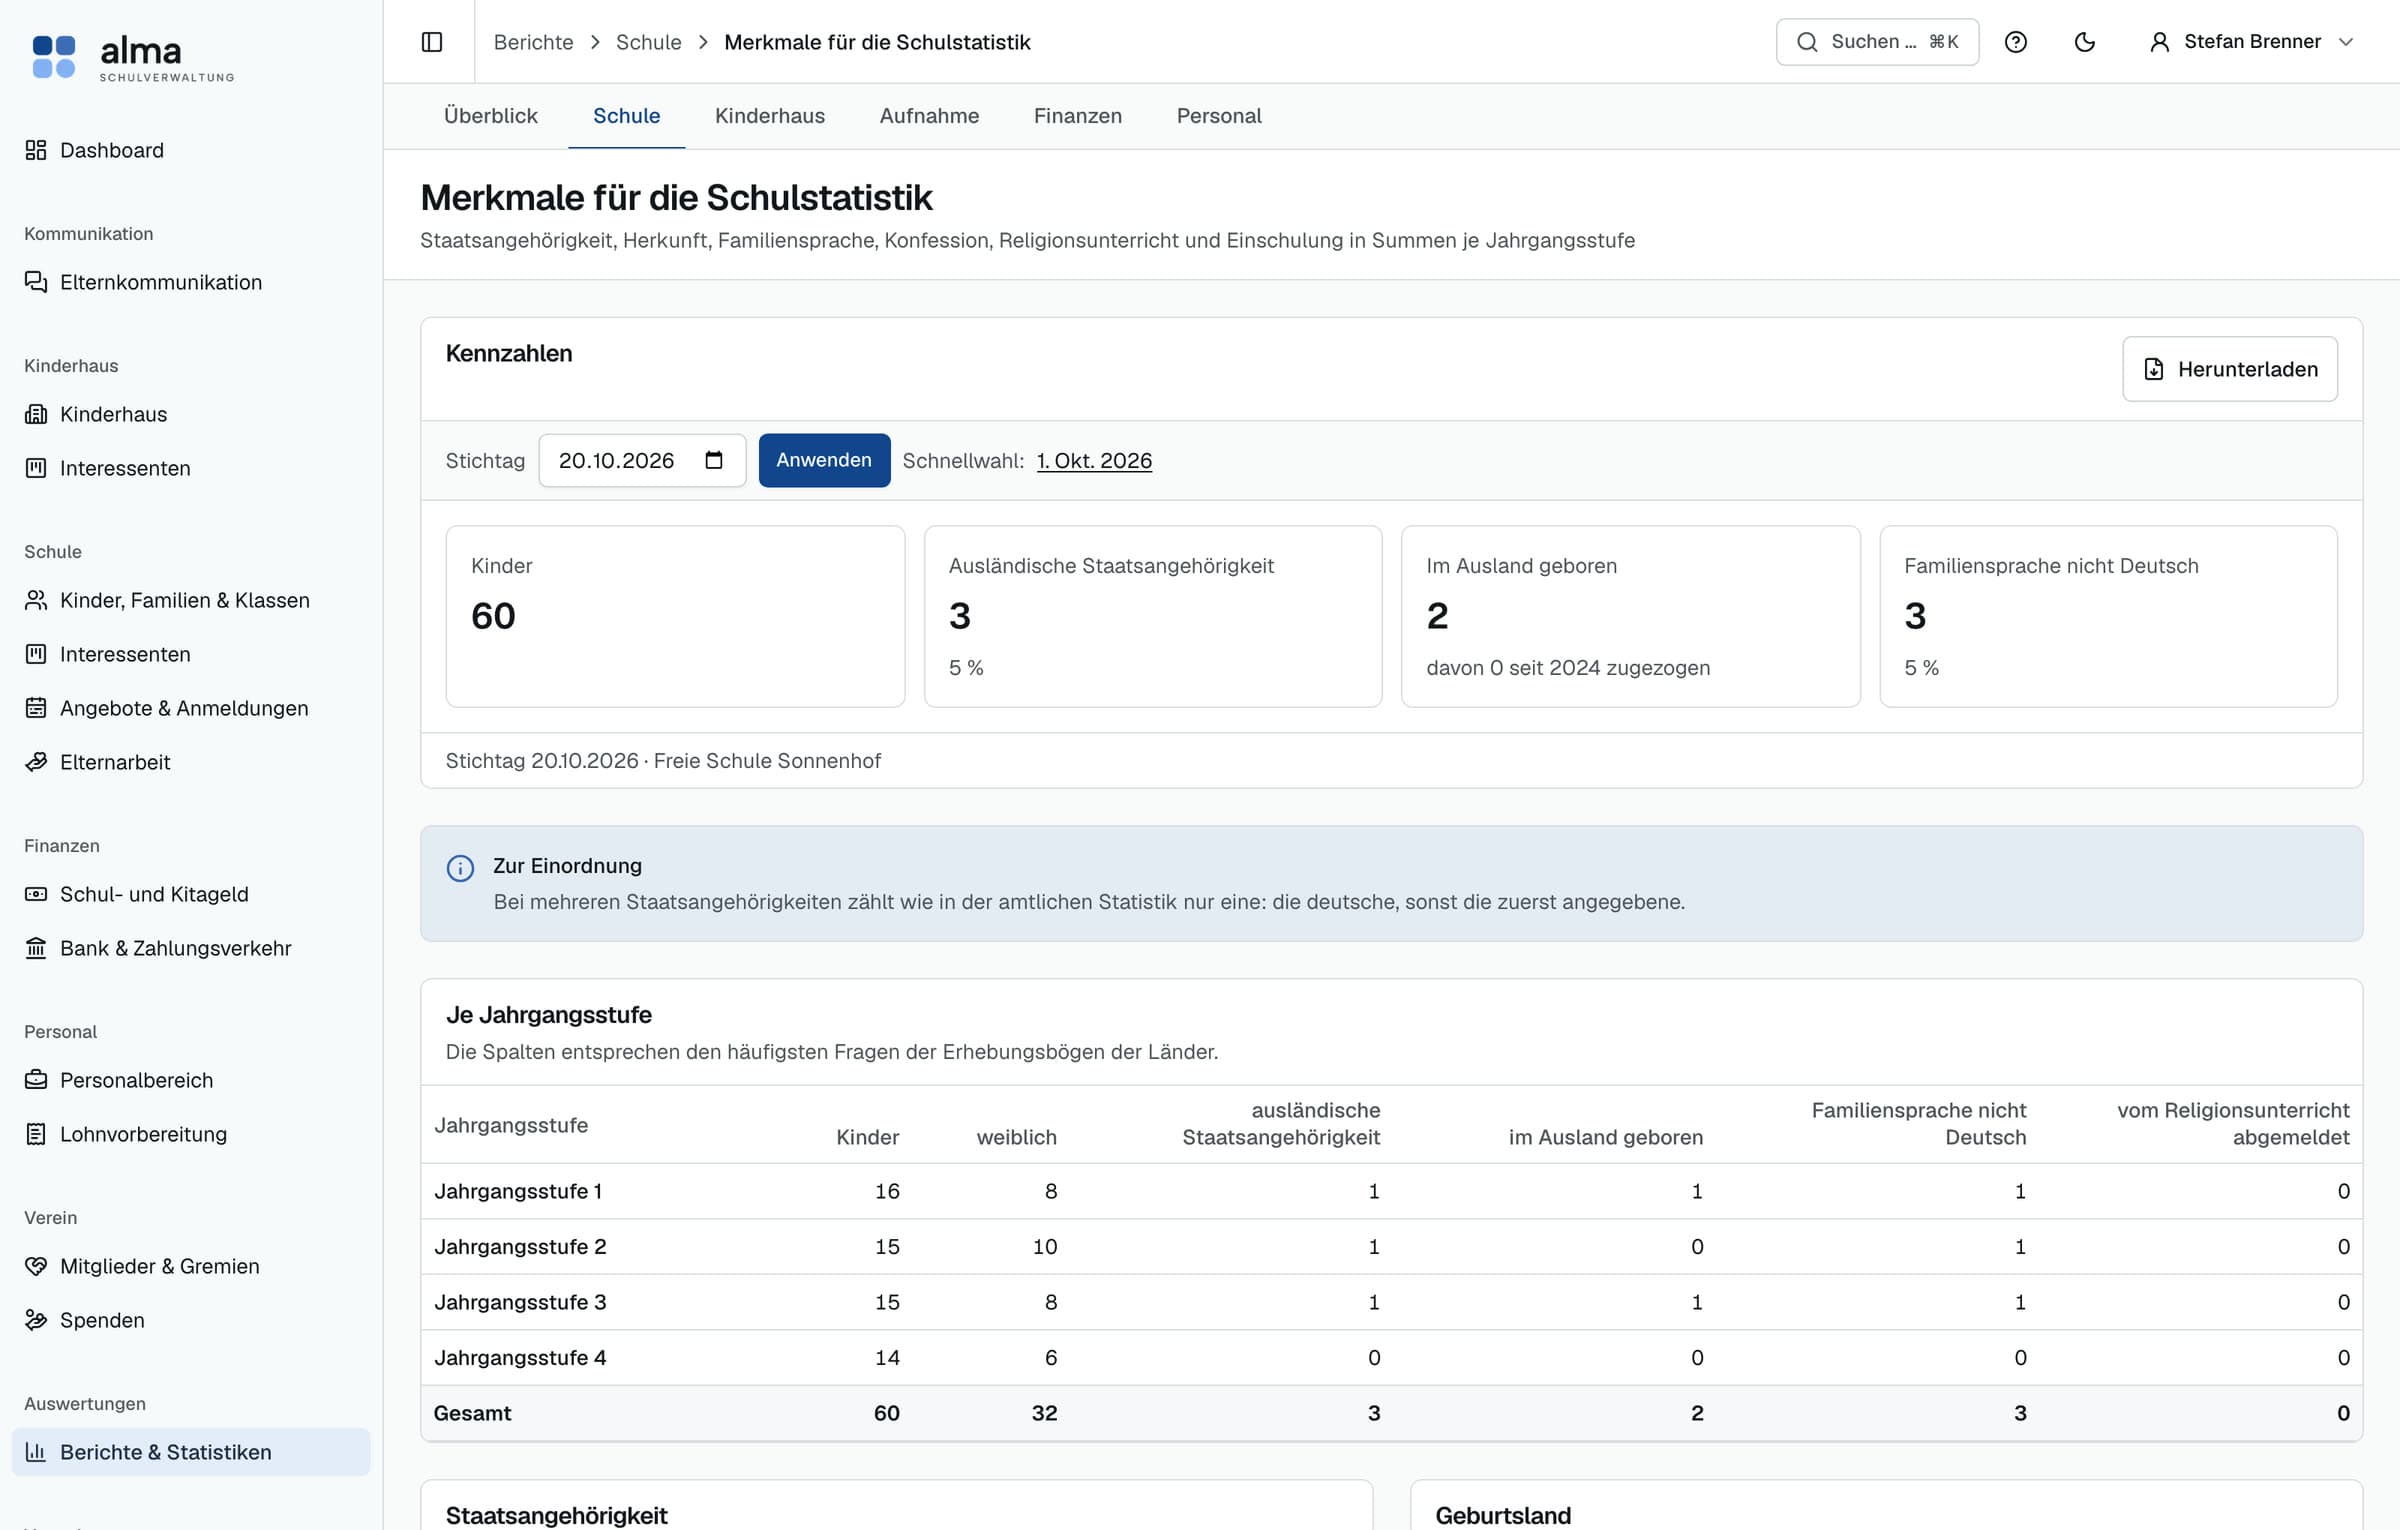Go to Elternarbeit
The height and width of the screenshot is (1530, 2400).
coord(191,762)
